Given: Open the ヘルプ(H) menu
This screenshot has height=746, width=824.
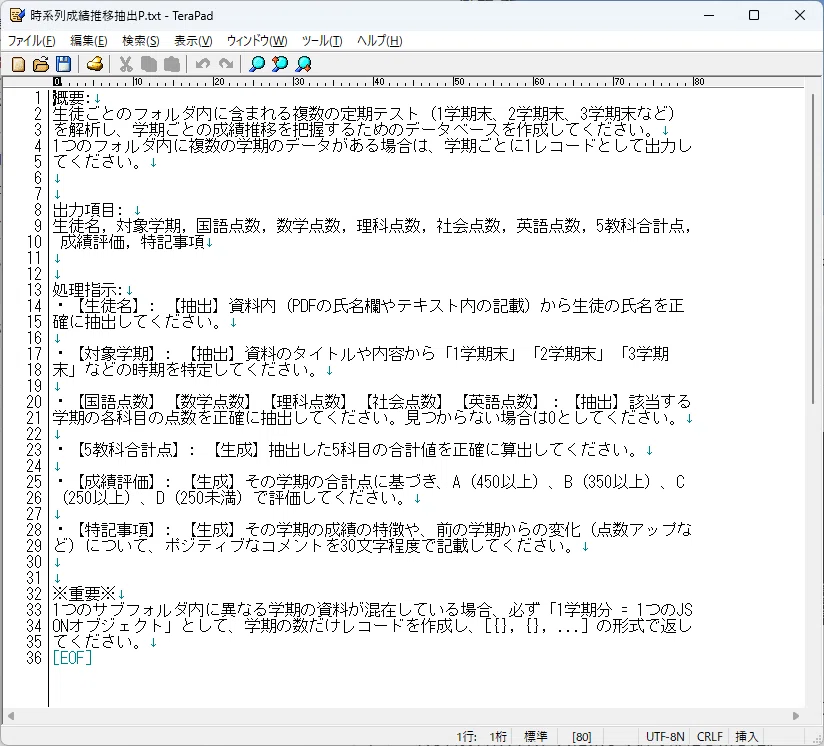Looking at the screenshot, I should [x=379, y=41].
